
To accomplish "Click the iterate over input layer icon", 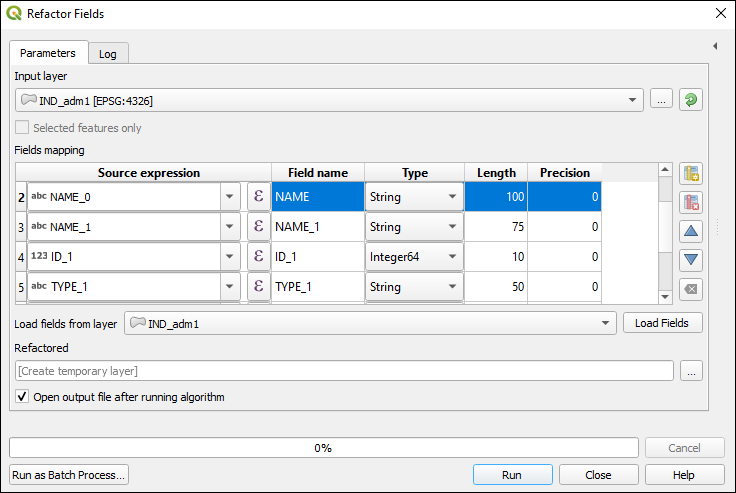I will click(x=691, y=100).
